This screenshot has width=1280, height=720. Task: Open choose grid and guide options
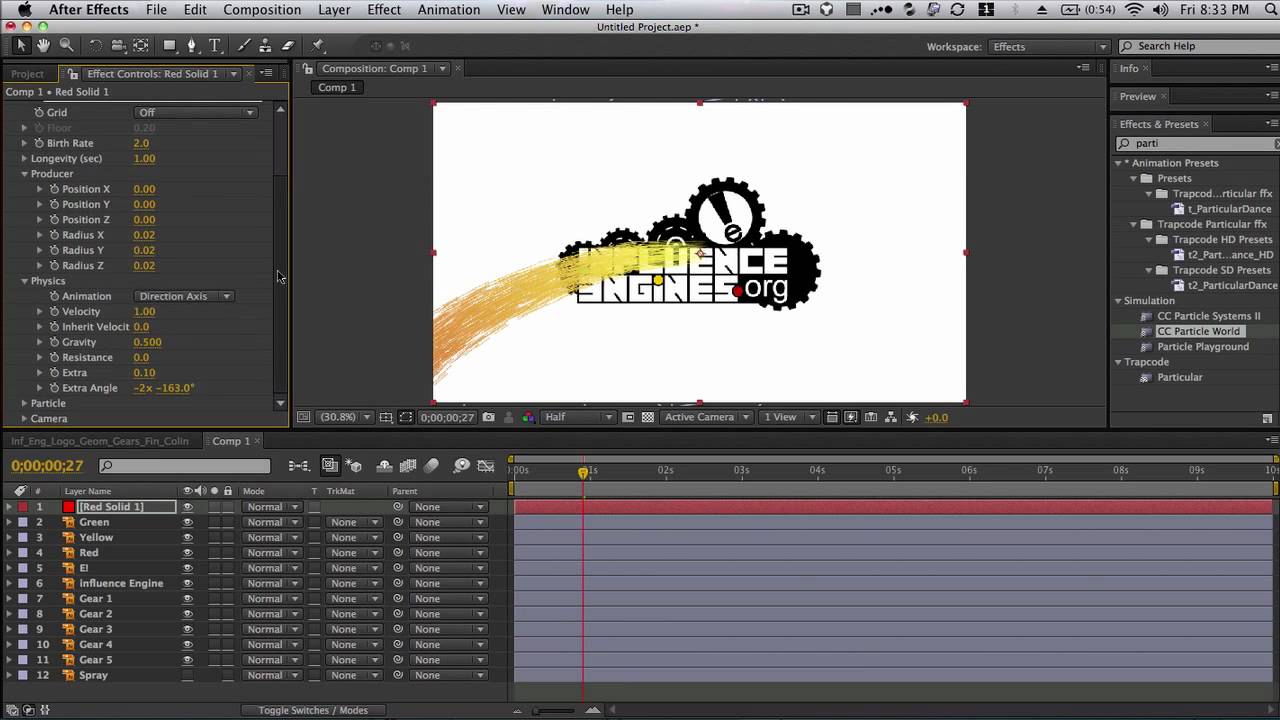tap(386, 417)
